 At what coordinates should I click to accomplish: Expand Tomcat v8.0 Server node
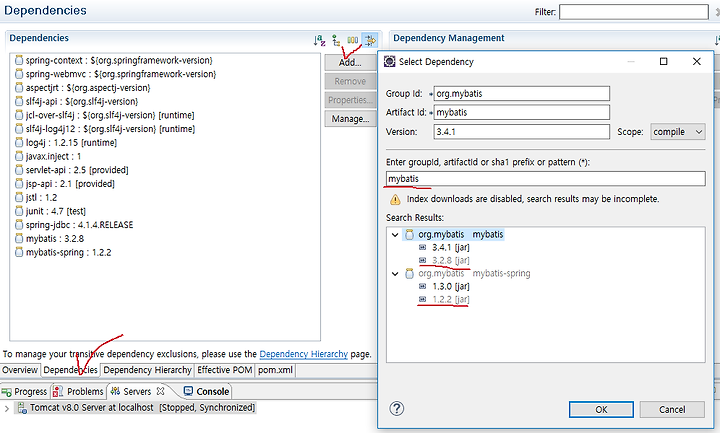(x=6, y=408)
